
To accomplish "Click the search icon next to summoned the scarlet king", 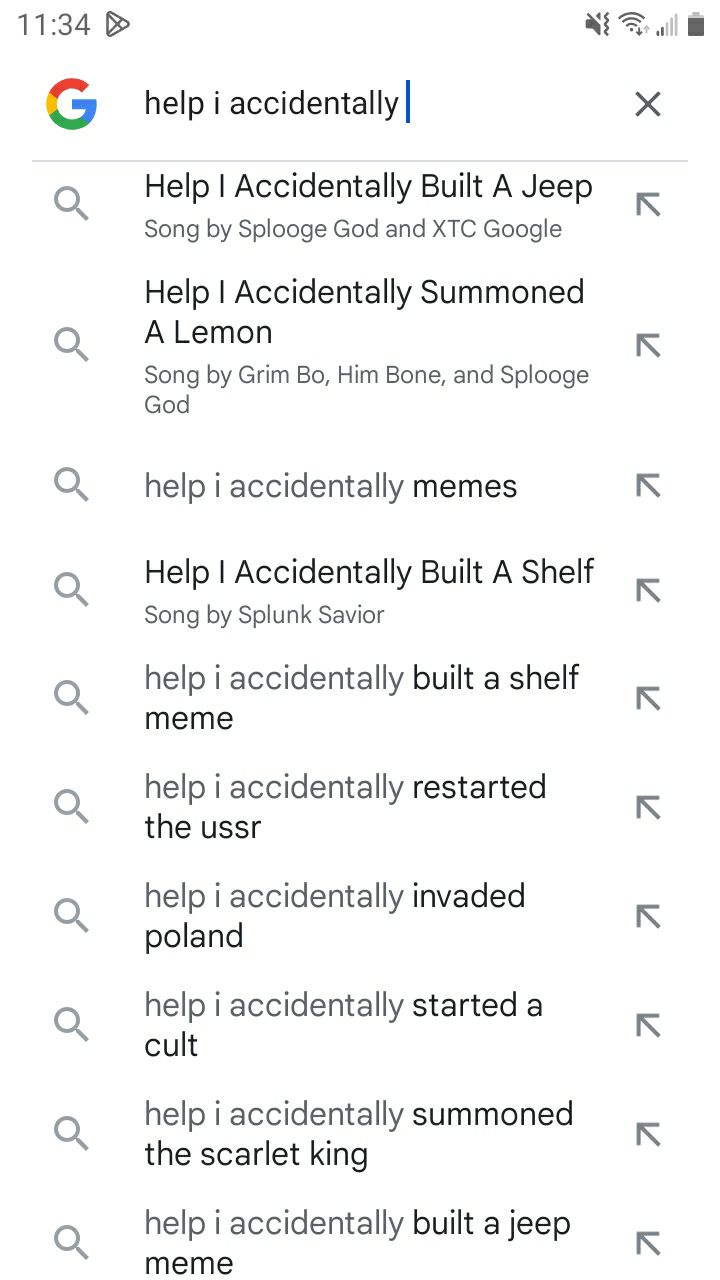I will point(71,1133).
